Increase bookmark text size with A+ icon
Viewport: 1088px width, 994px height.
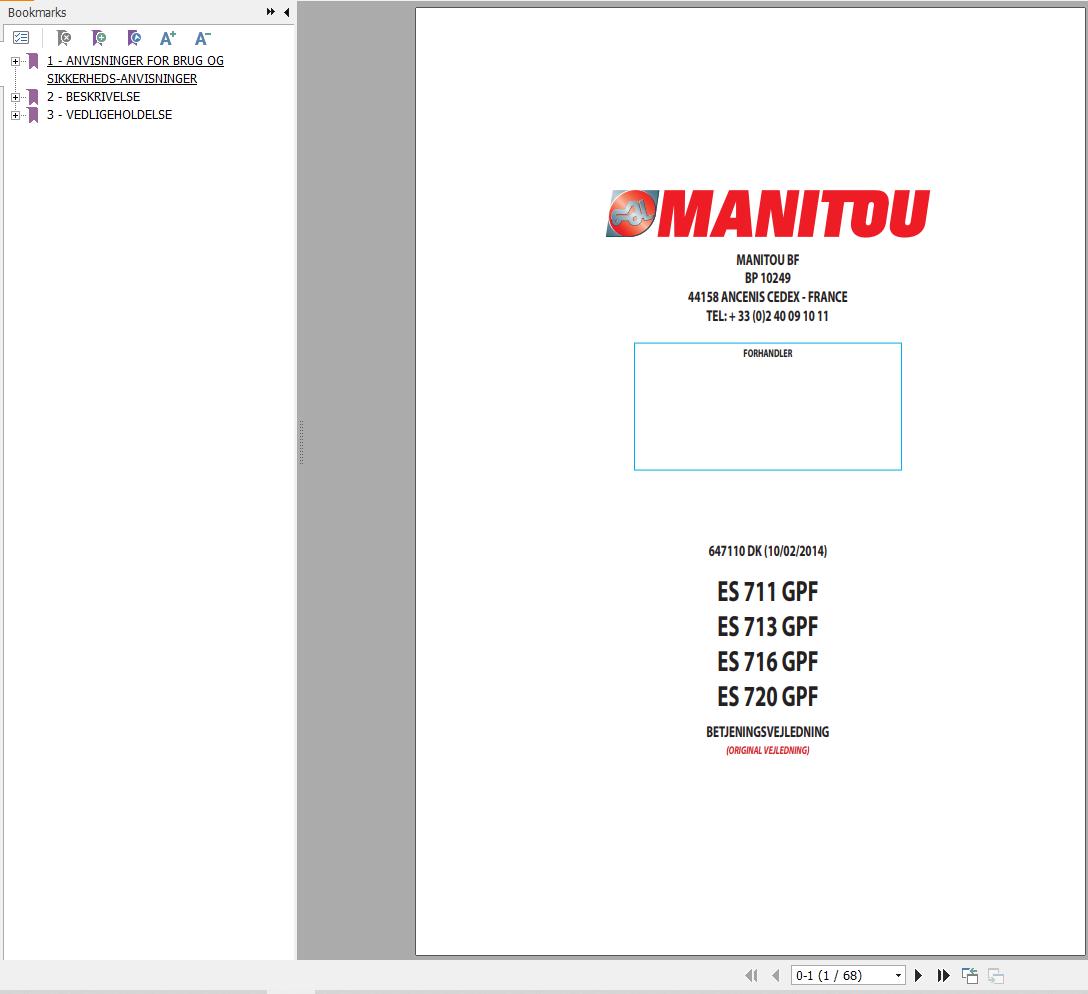(x=168, y=38)
